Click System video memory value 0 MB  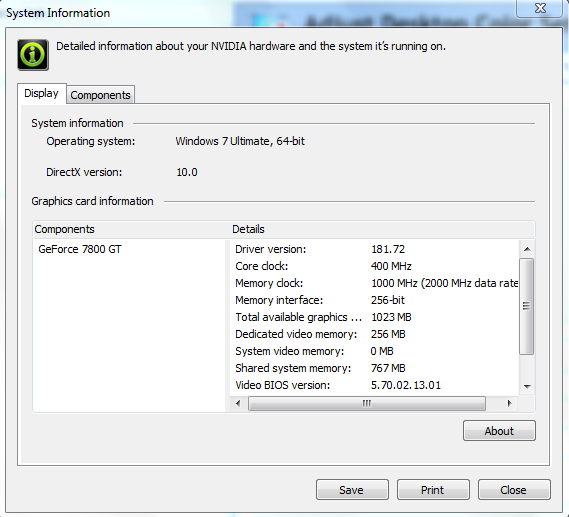[x=382, y=351]
